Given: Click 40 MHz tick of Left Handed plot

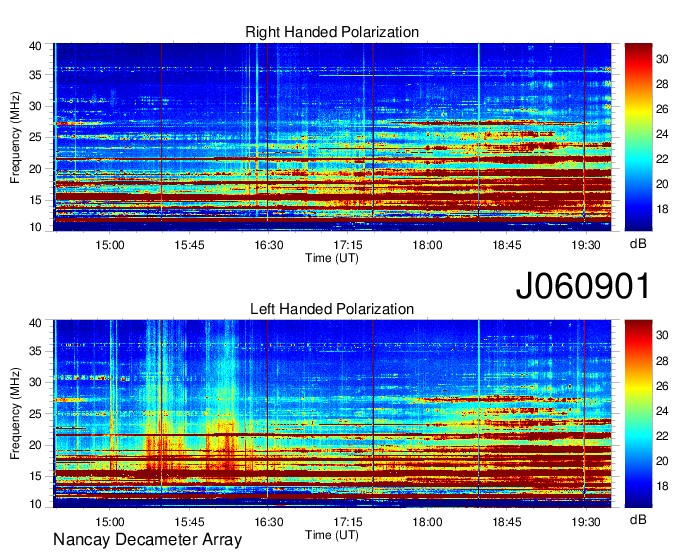Looking at the screenshot, I should 36,323.
